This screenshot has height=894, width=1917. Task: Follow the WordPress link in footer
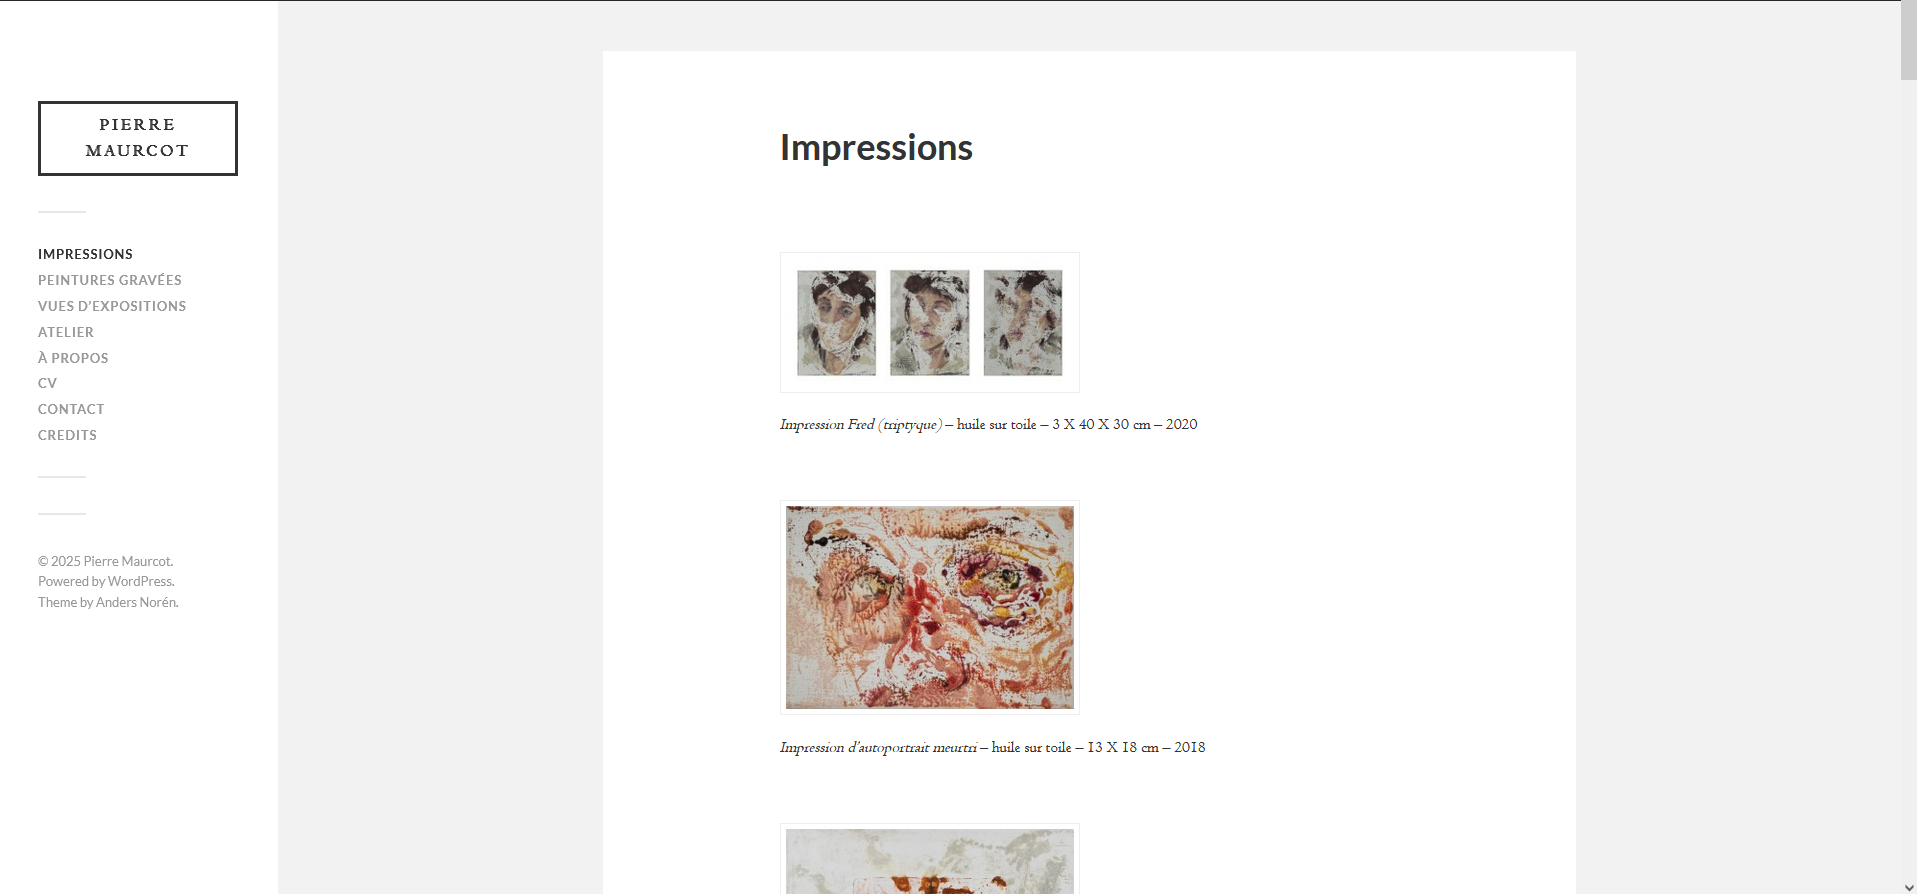tap(140, 581)
